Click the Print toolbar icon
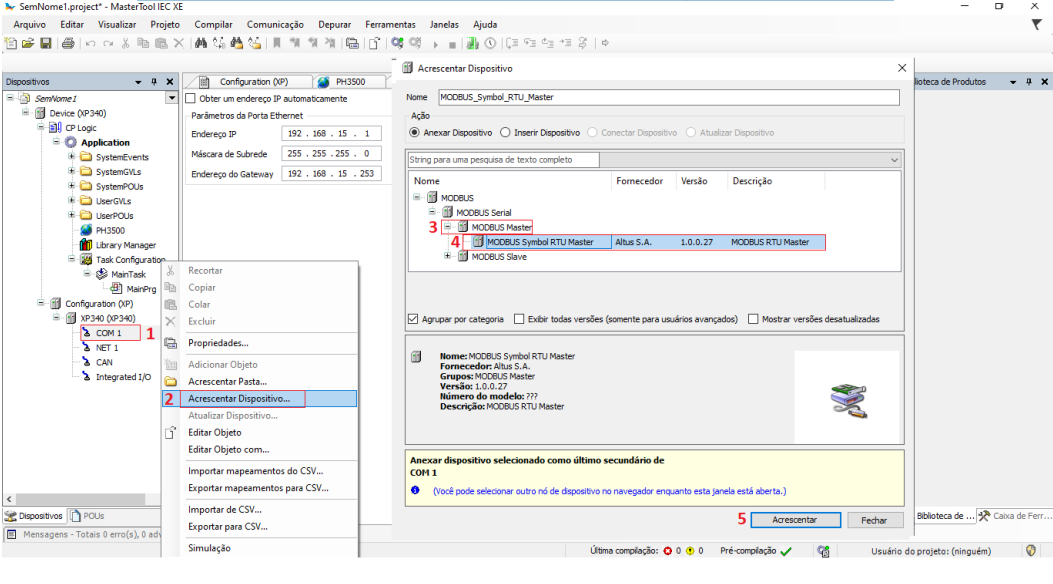 67,43
